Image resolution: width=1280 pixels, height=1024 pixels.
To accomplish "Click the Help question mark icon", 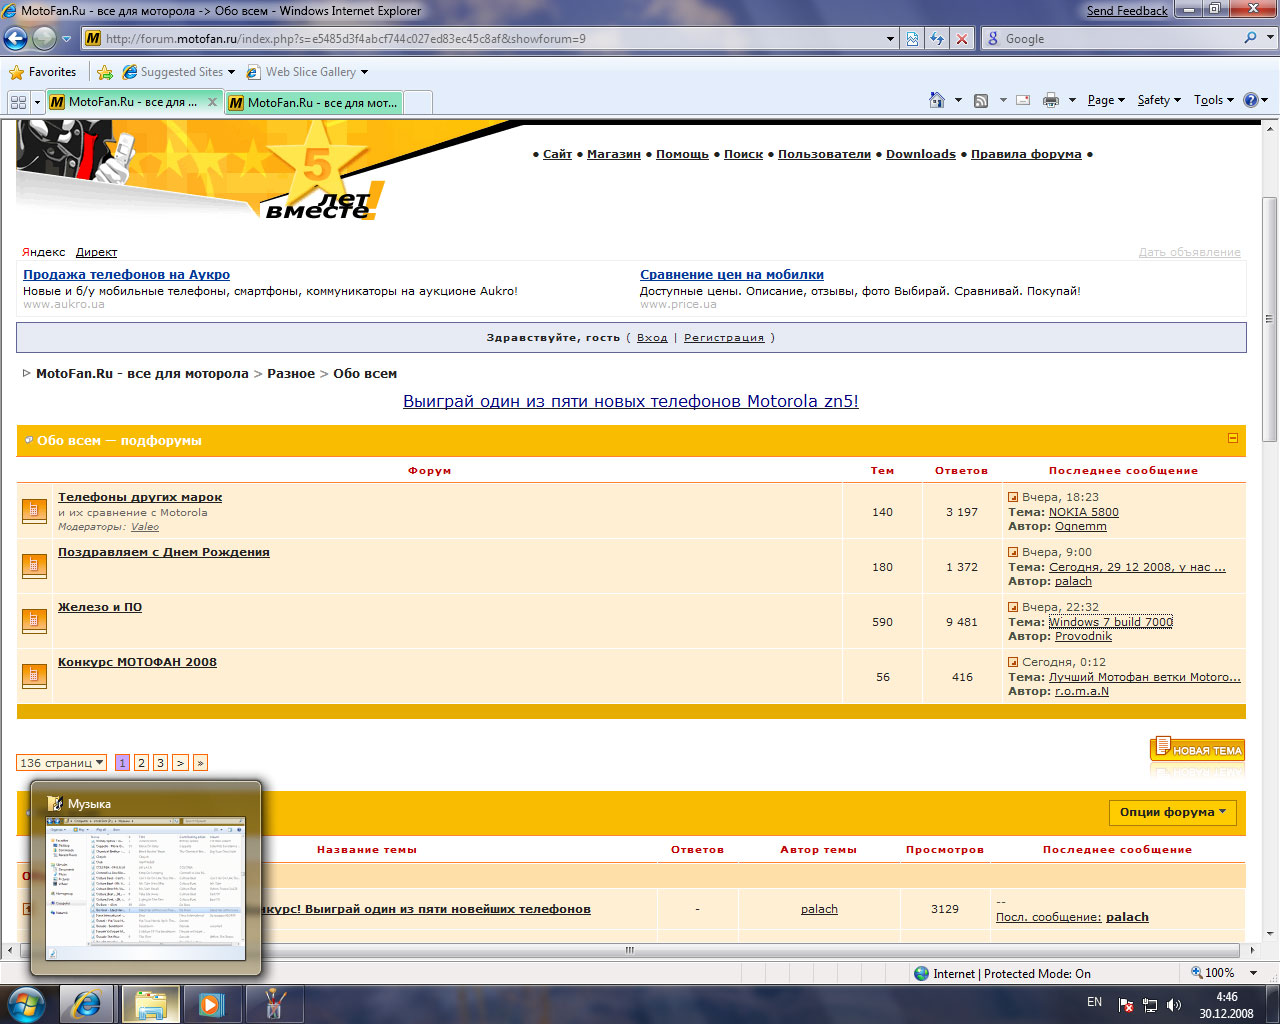I will pos(1250,100).
